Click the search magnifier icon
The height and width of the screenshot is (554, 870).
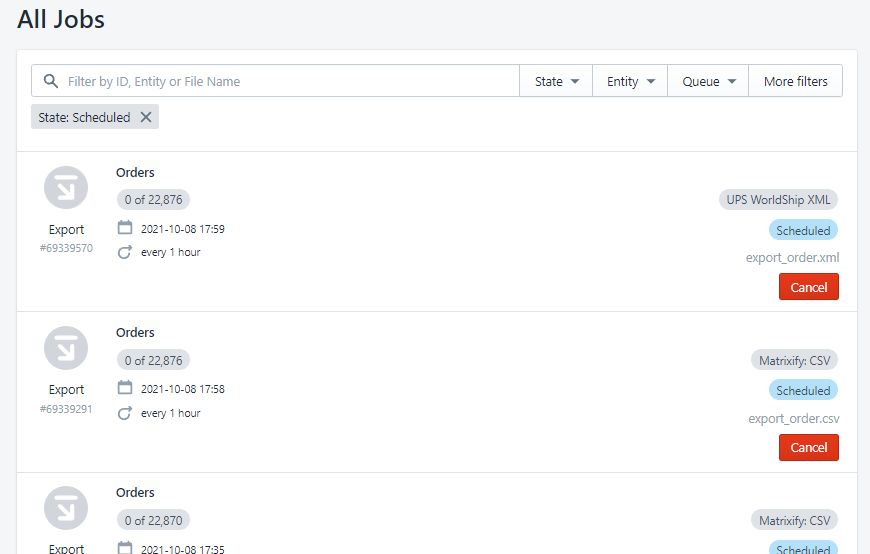(51, 81)
